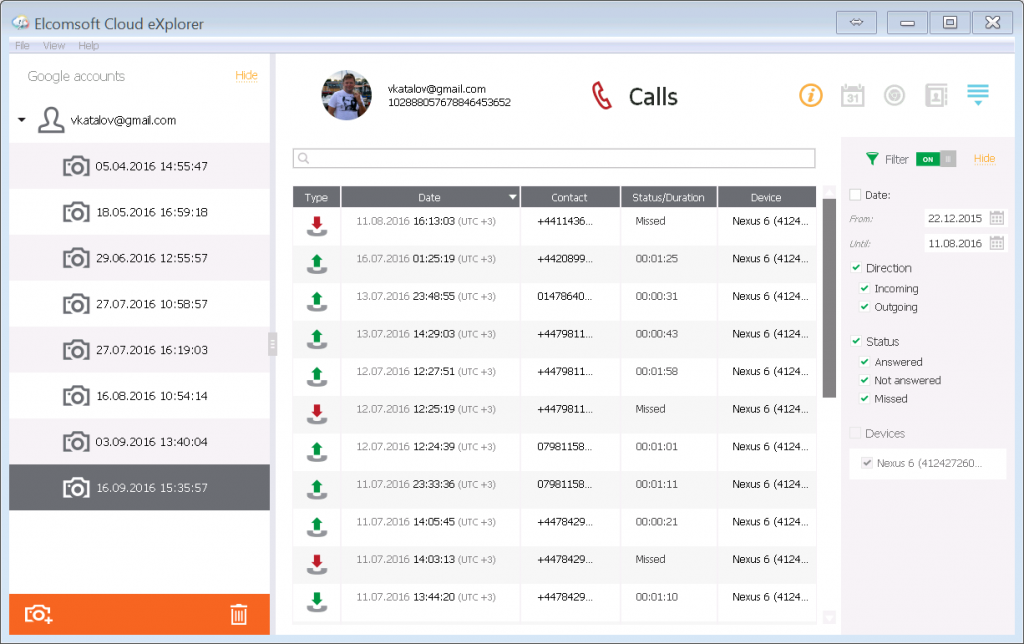Expand the Devices filter section
This screenshot has width=1024, height=644.
tap(853, 432)
